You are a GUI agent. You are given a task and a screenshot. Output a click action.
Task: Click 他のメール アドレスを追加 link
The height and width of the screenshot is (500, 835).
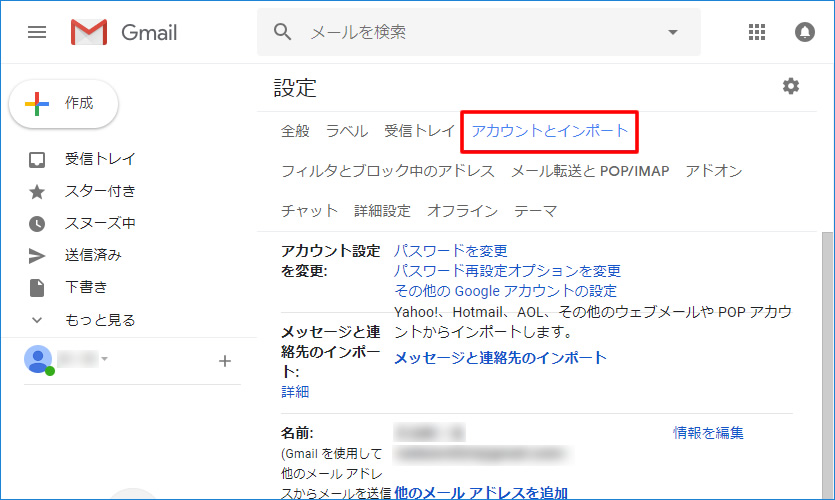[481, 493]
